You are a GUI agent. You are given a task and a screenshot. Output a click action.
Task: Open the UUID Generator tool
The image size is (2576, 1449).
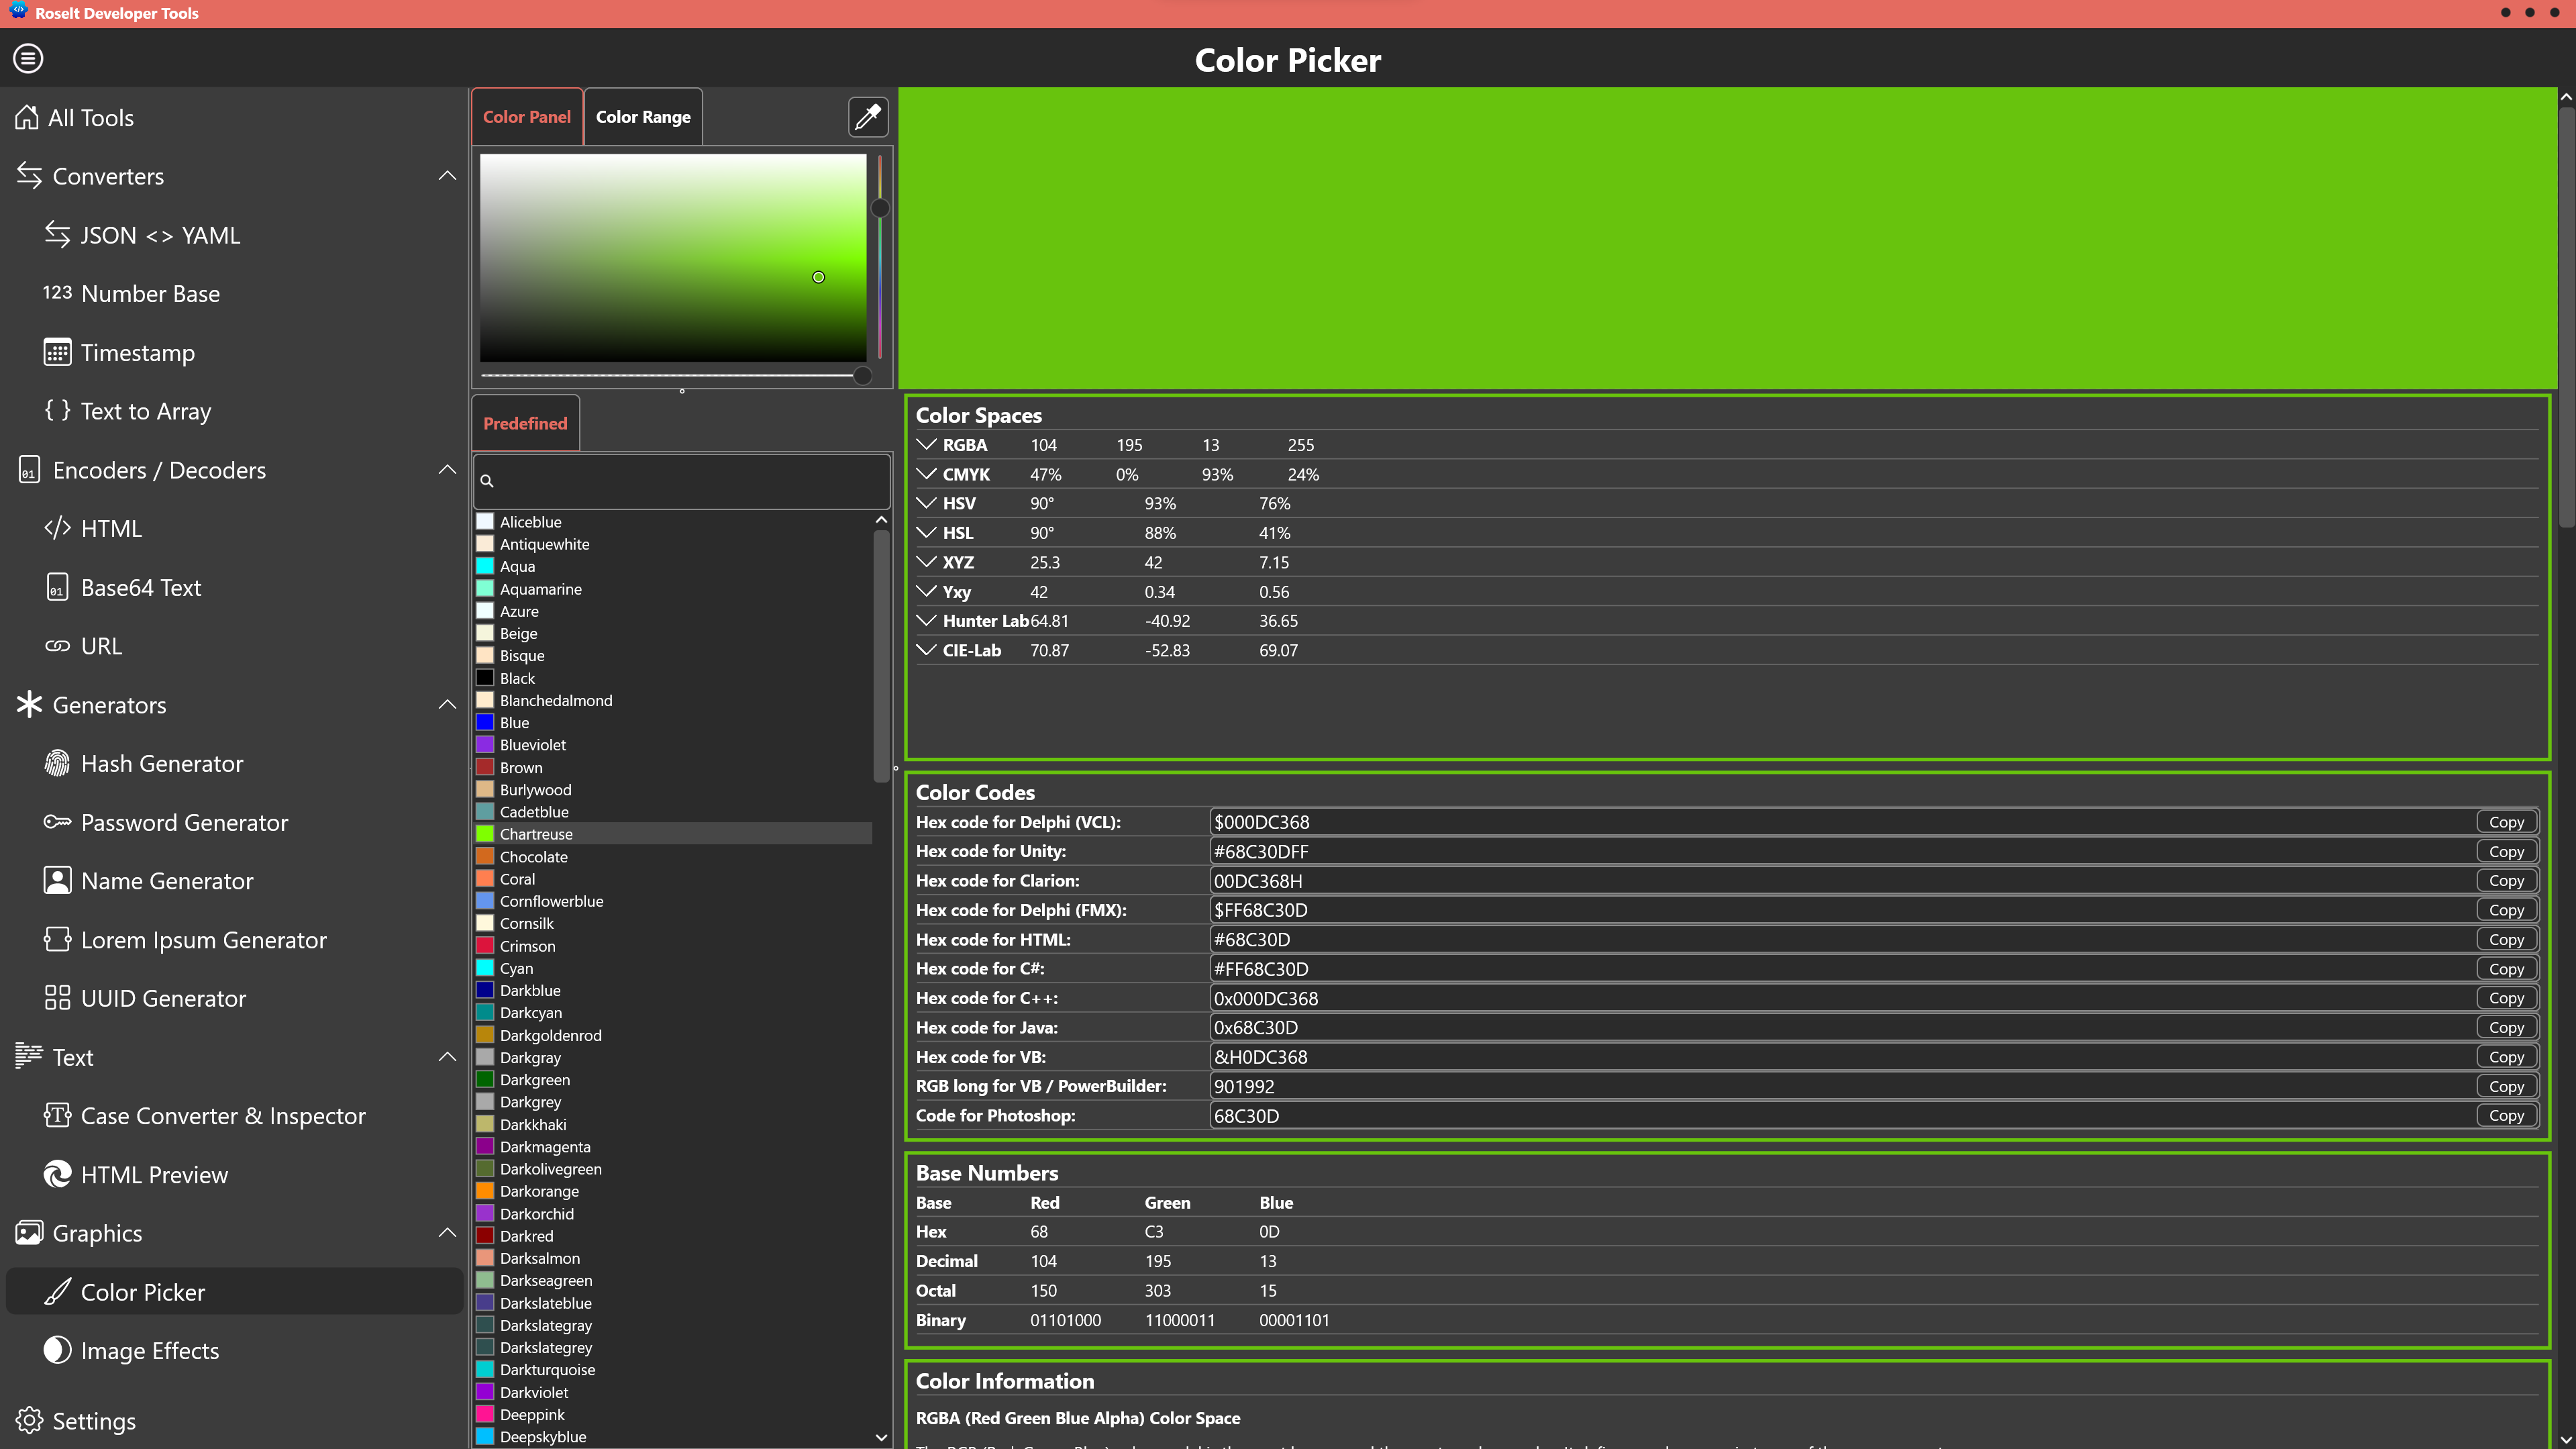point(163,997)
